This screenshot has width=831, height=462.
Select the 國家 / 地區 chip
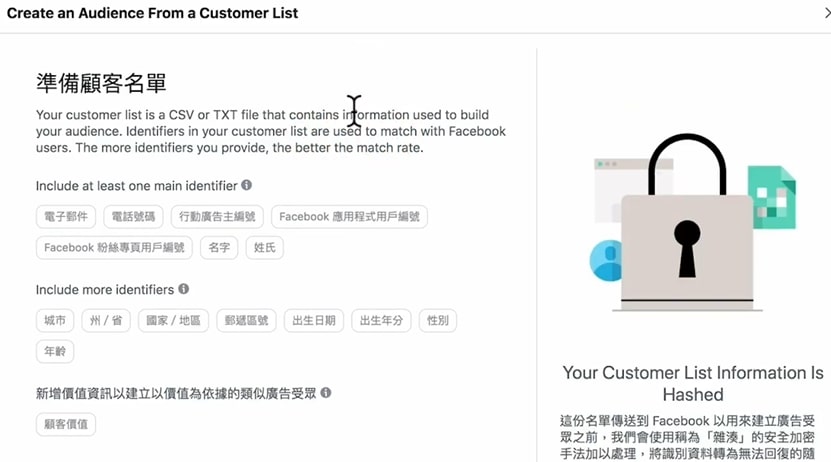pyautogui.click(x=173, y=321)
